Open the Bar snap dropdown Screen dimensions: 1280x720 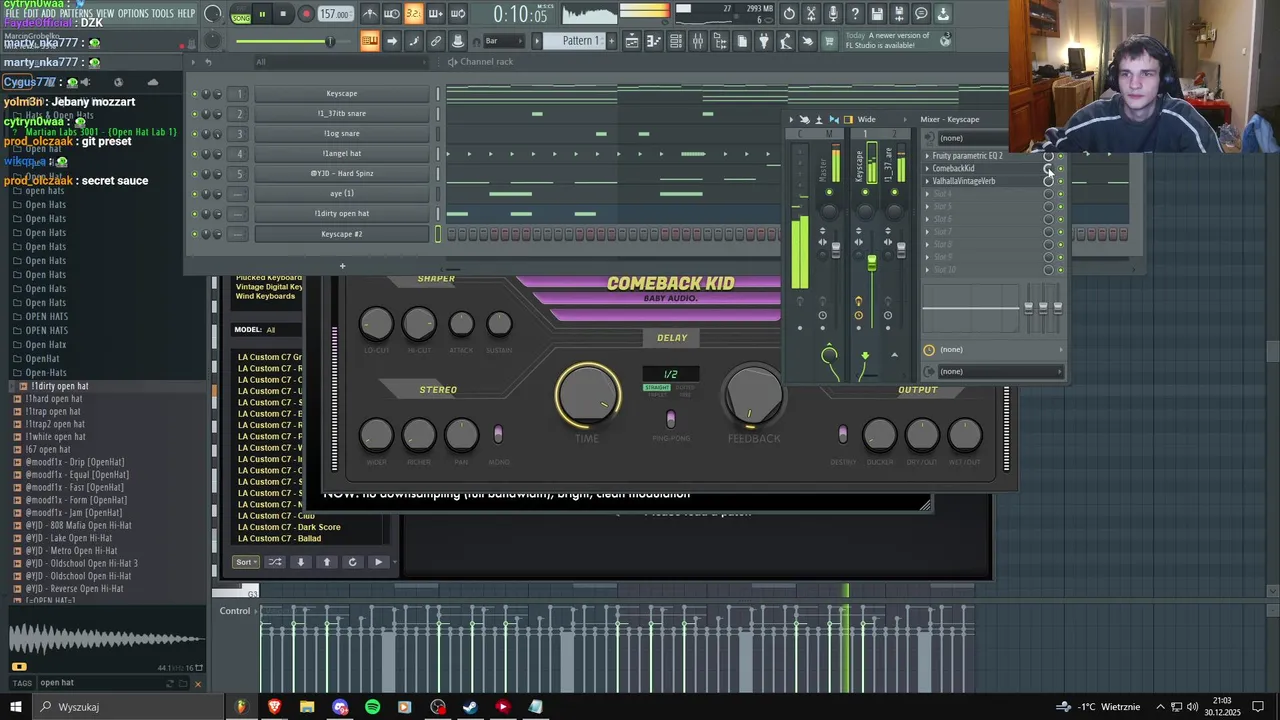point(503,41)
